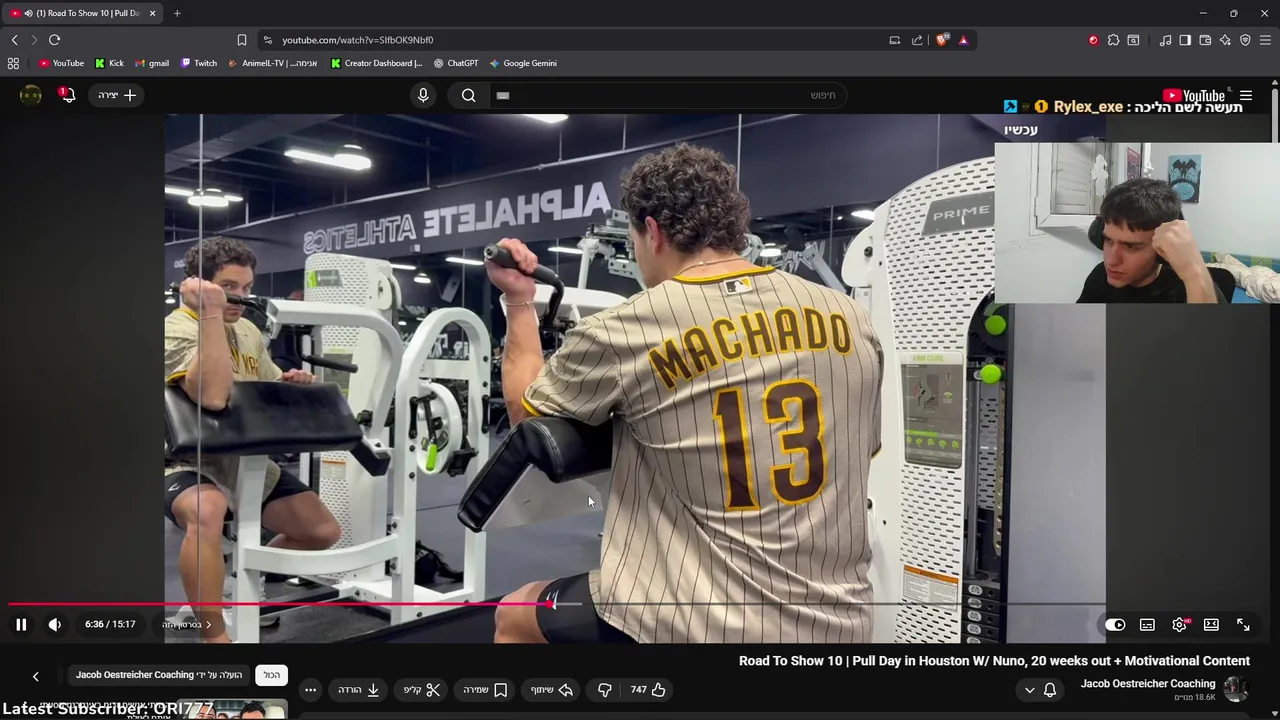Viewport: 1280px width, 720px height.
Task: Open the YouTube hamburger guide menu
Action: click(1246, 95)
